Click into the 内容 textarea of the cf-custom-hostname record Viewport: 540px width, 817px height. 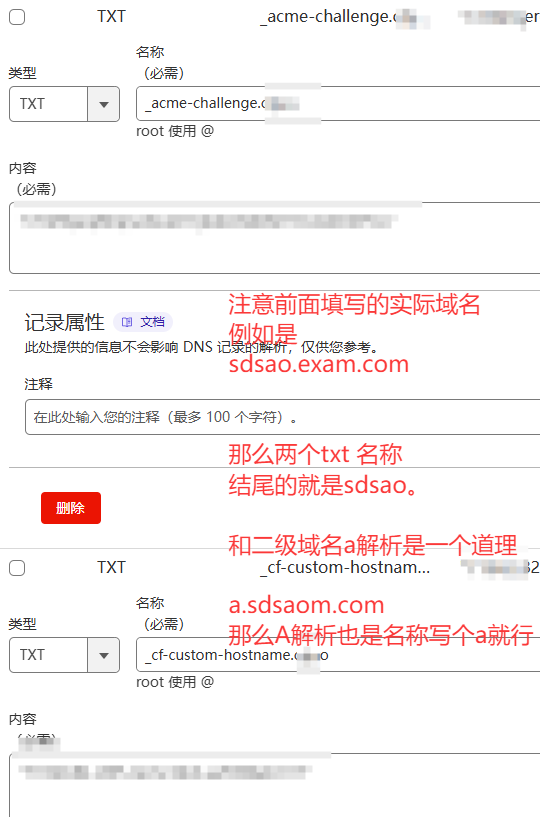coord(275,785)
